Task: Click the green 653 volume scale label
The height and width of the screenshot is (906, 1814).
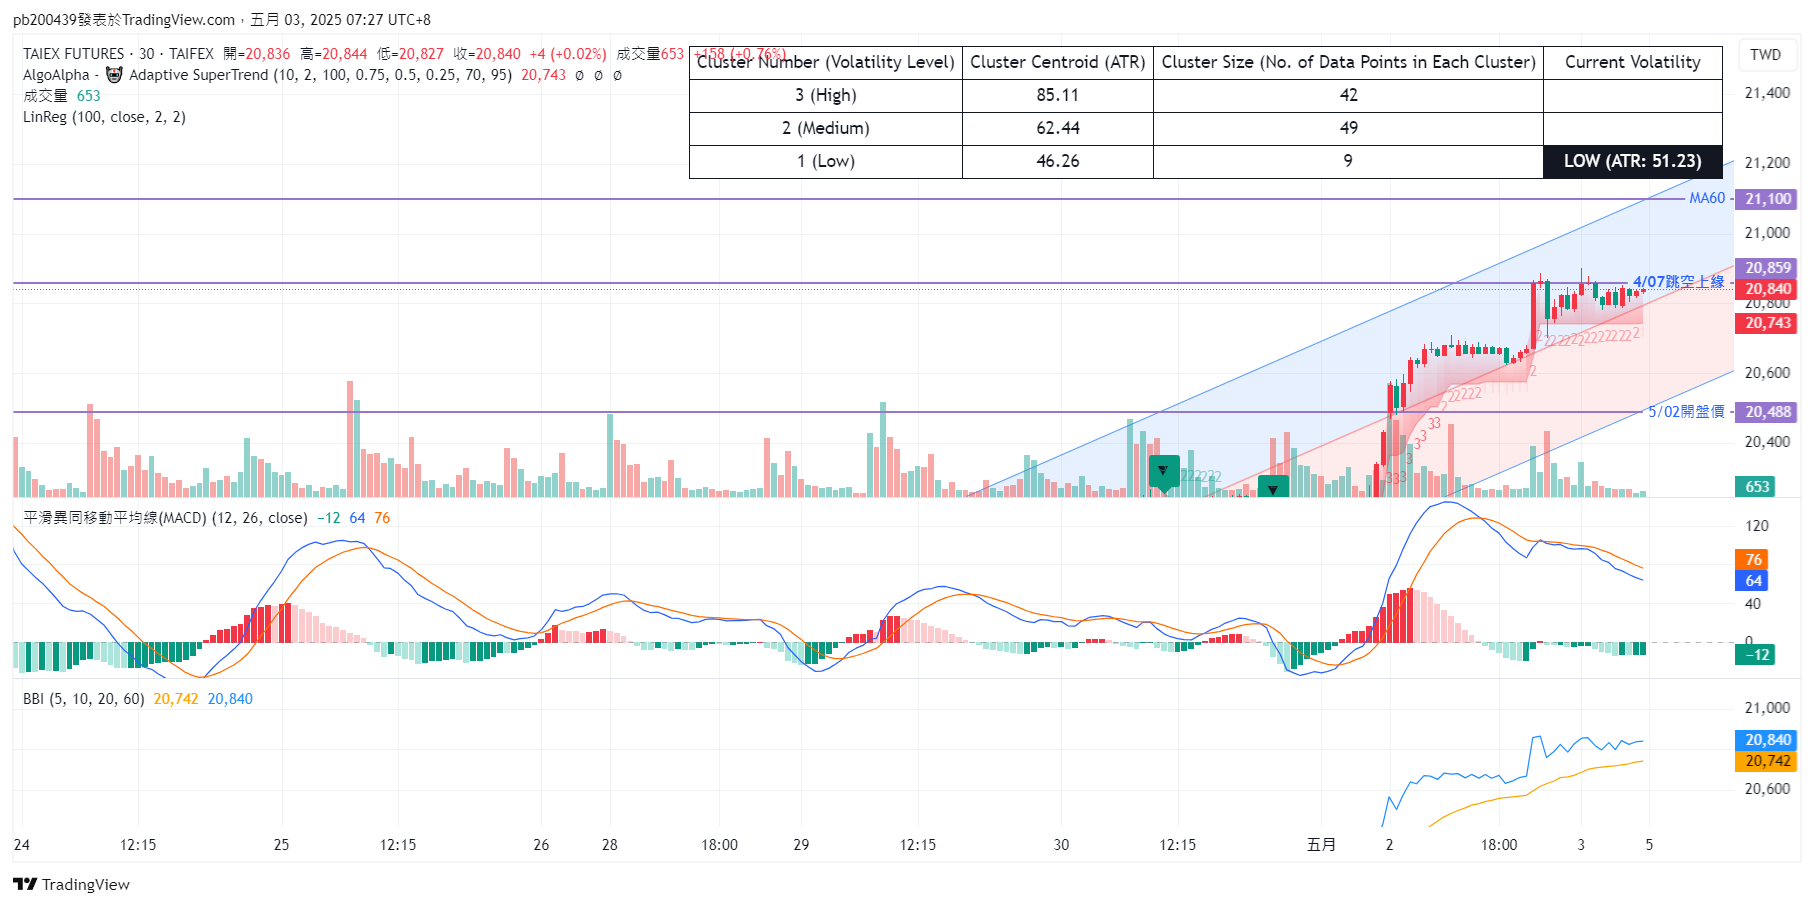Action: (1757, 487)
